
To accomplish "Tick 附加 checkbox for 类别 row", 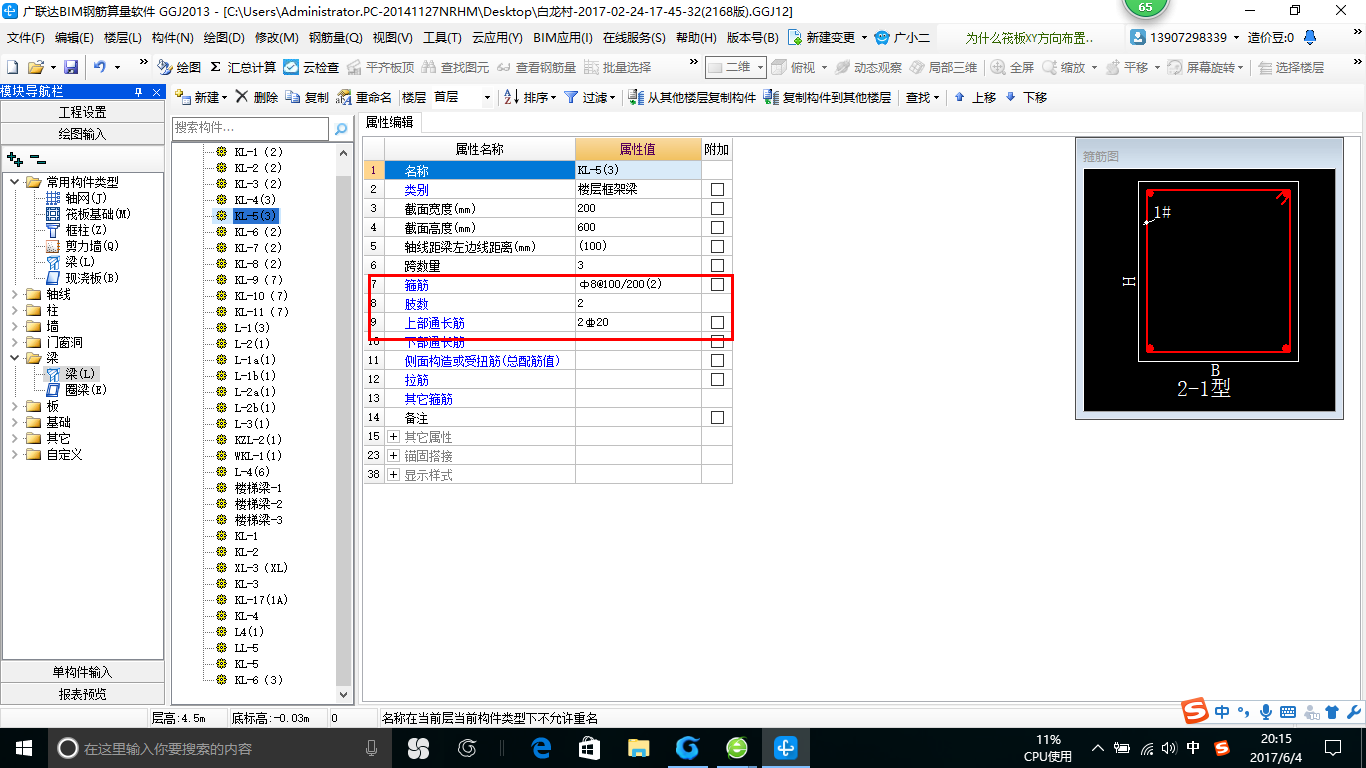I will (x=717, y=189).
